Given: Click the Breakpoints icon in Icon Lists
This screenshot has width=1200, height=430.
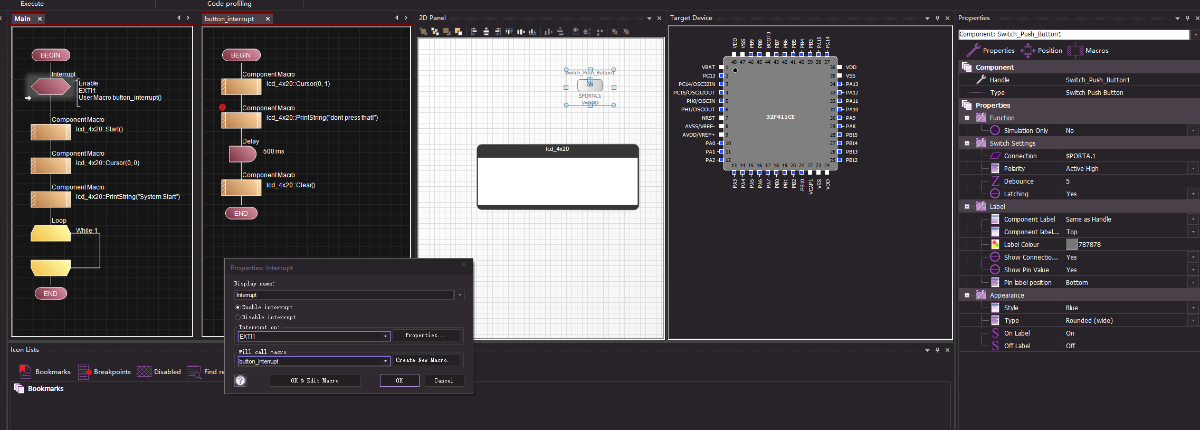Looking at the screenshot, I should 85,371.
